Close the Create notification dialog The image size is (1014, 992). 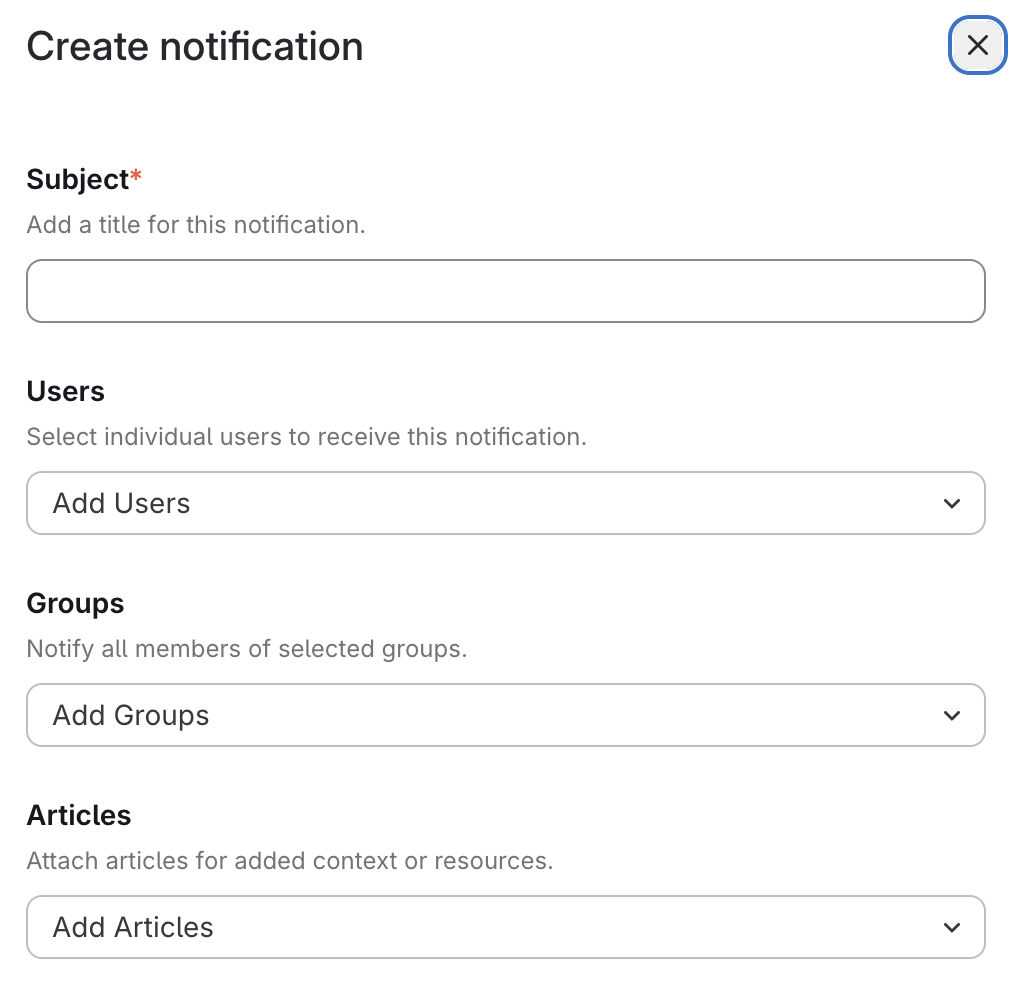[x=977, y=45]
